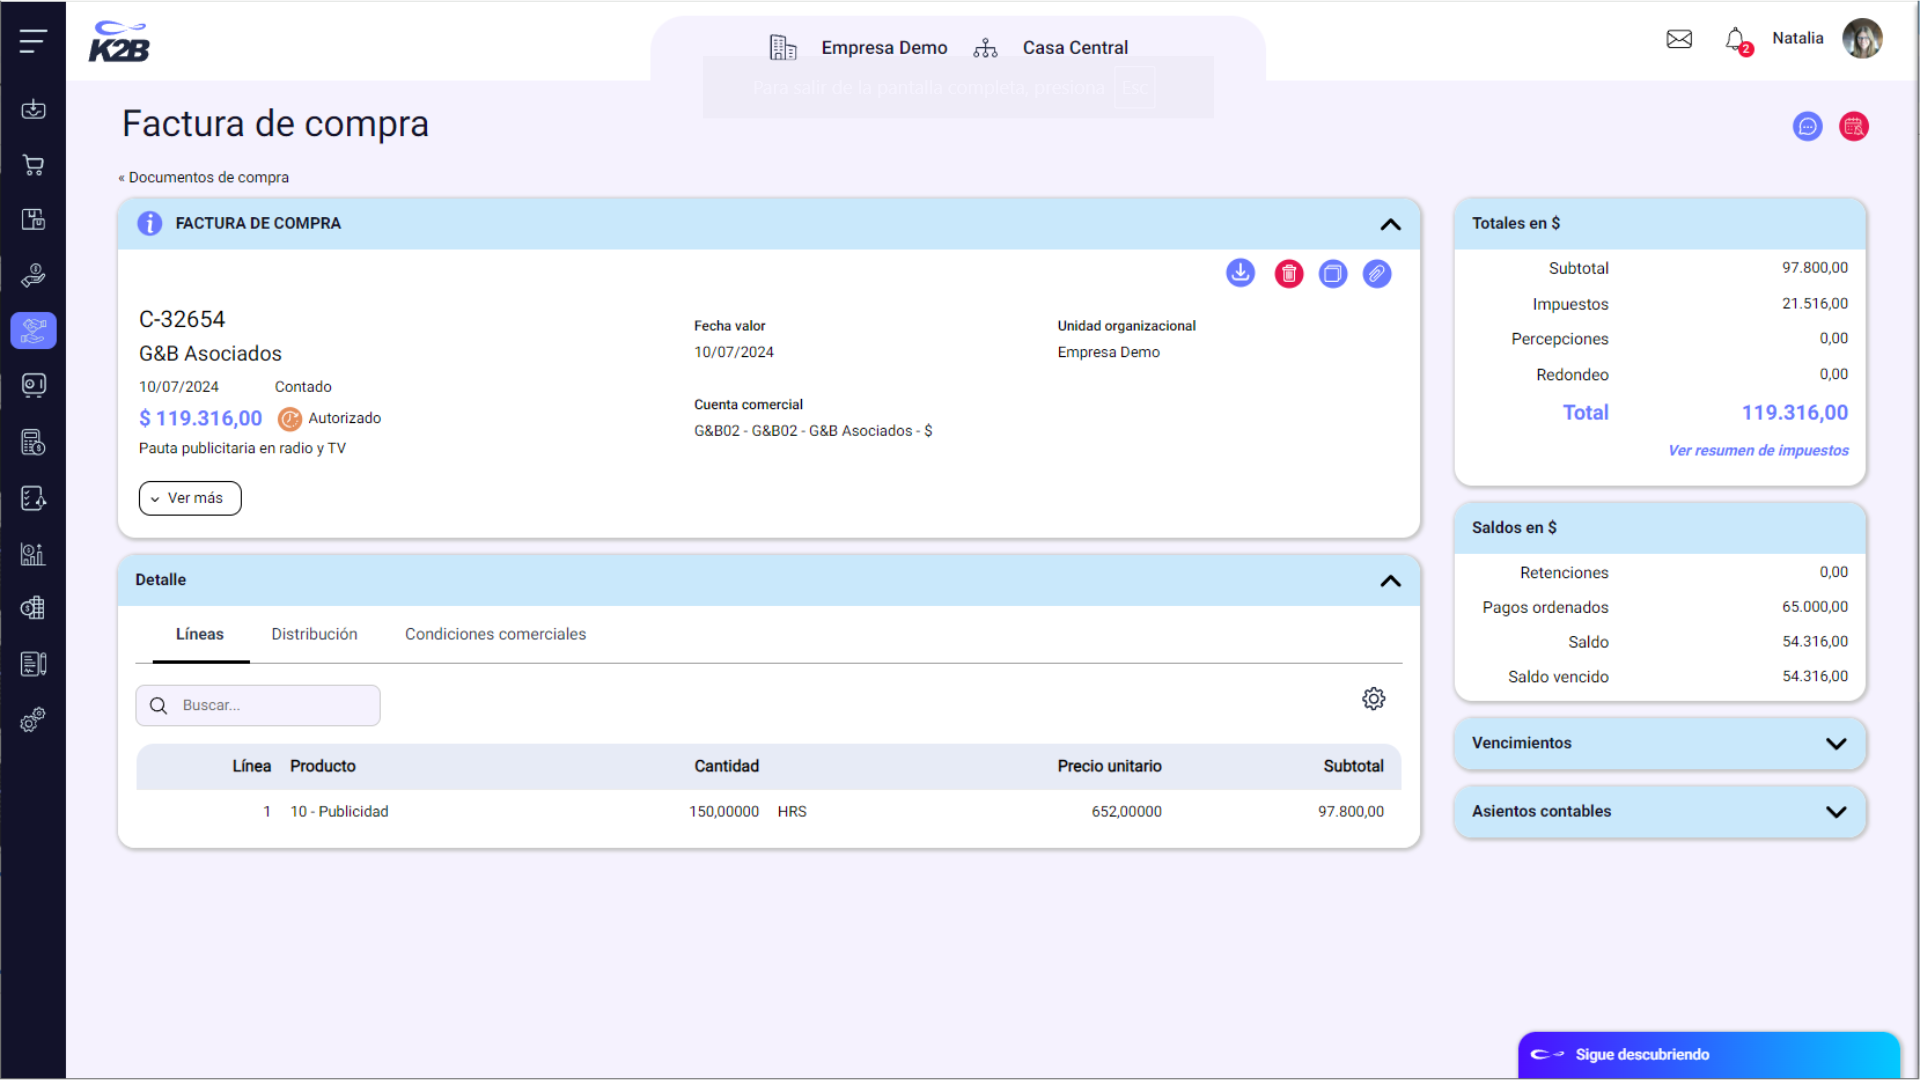This screenshot has width=1920, height=1080.
Task: Click the blue download icon
Action: pos(1240,273)
